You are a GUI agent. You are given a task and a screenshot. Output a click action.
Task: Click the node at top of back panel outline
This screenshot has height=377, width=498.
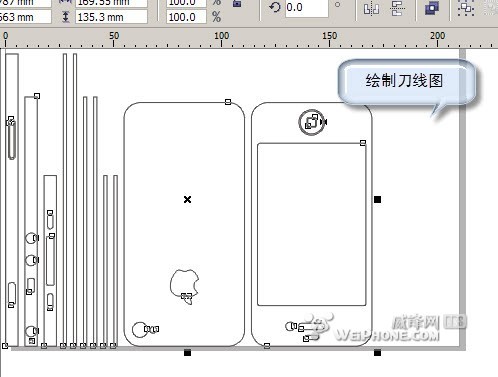coord(228,102)
